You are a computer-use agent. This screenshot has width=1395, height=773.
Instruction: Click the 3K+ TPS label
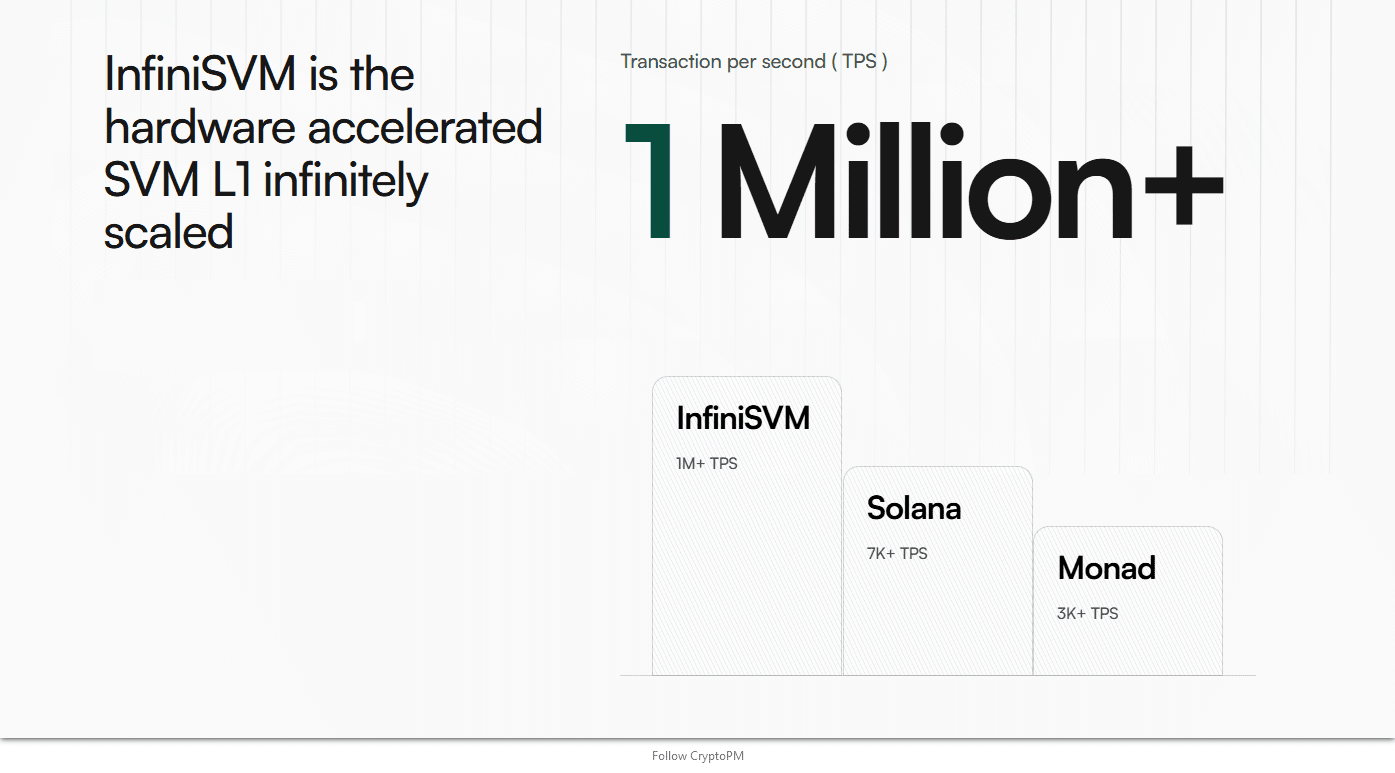1088,614
